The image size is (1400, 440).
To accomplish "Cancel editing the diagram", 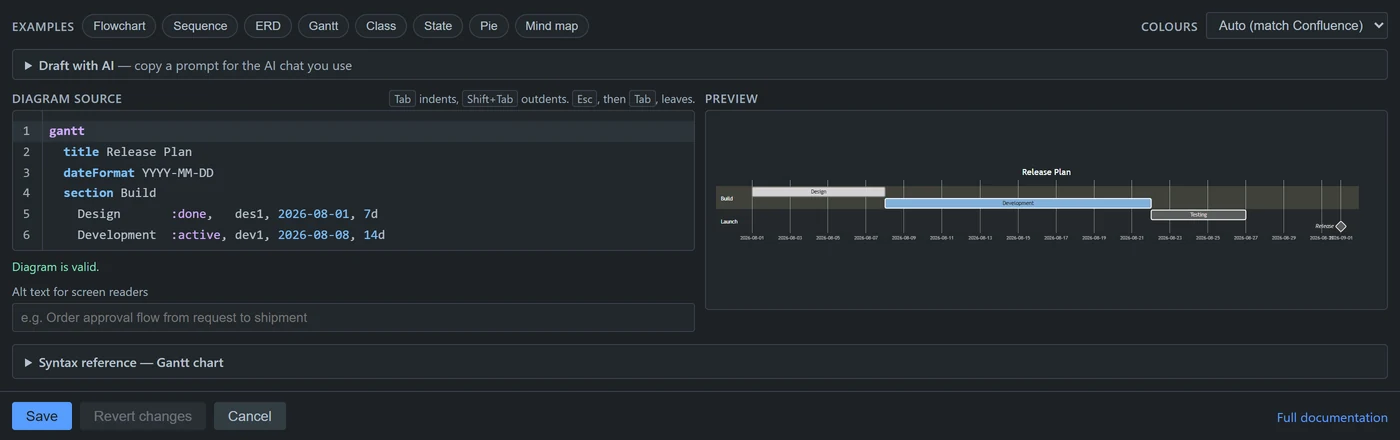I will pos(250,416).
